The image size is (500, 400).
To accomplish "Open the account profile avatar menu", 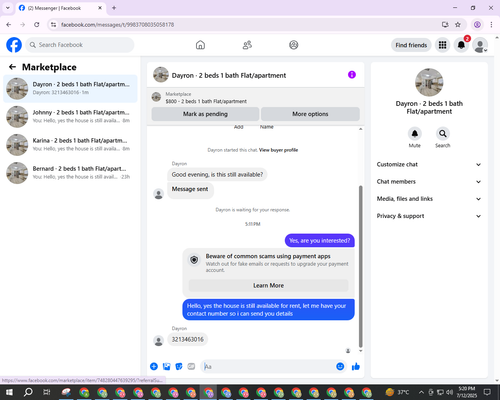I will (480, 45).
